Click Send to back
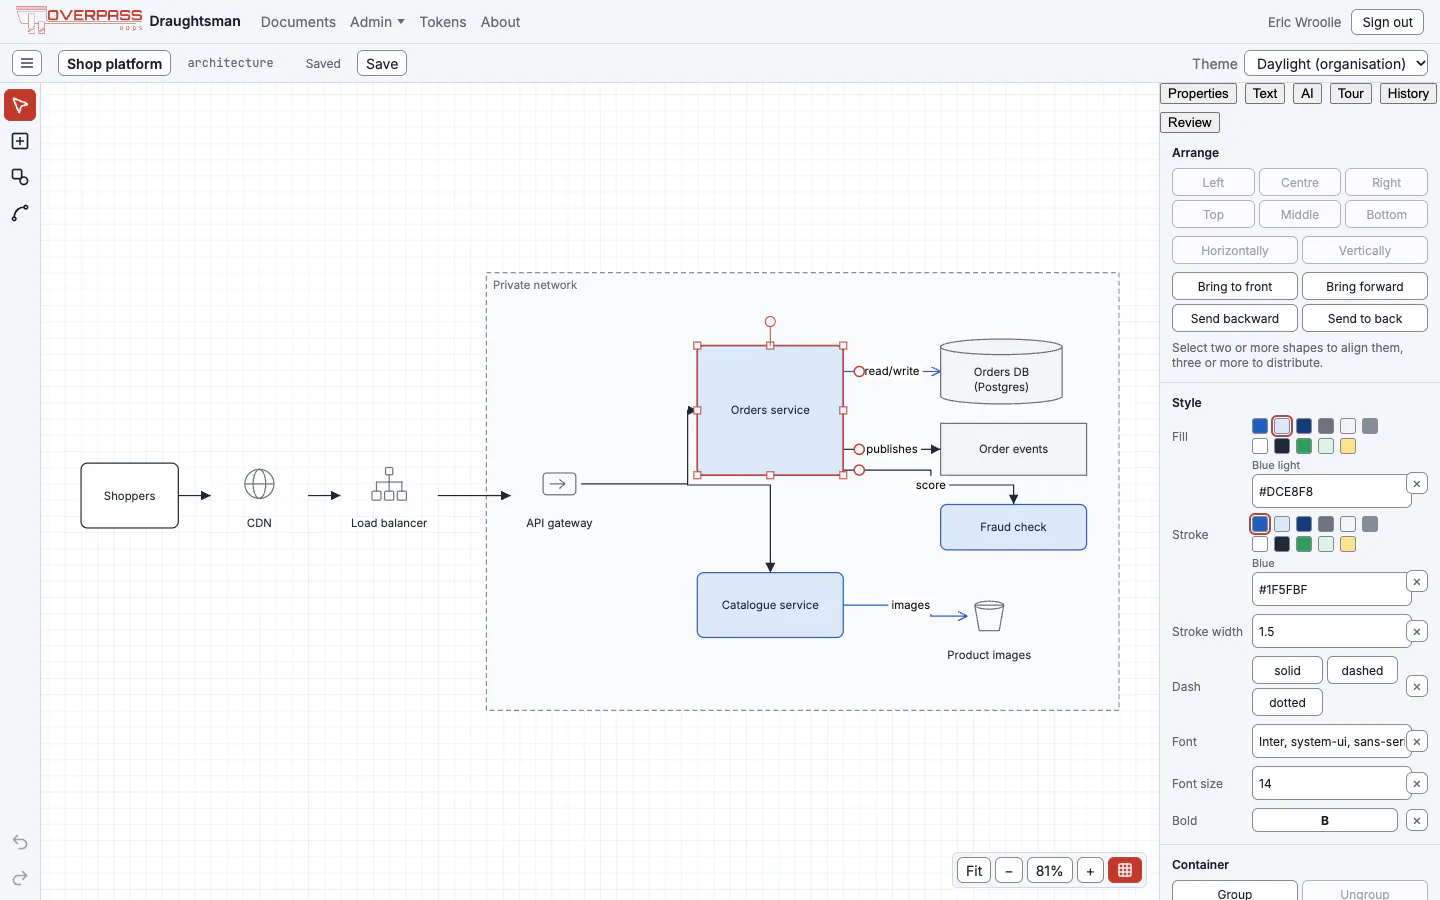The height and width of the screenshot is (900, 1440). [1365, 318]
